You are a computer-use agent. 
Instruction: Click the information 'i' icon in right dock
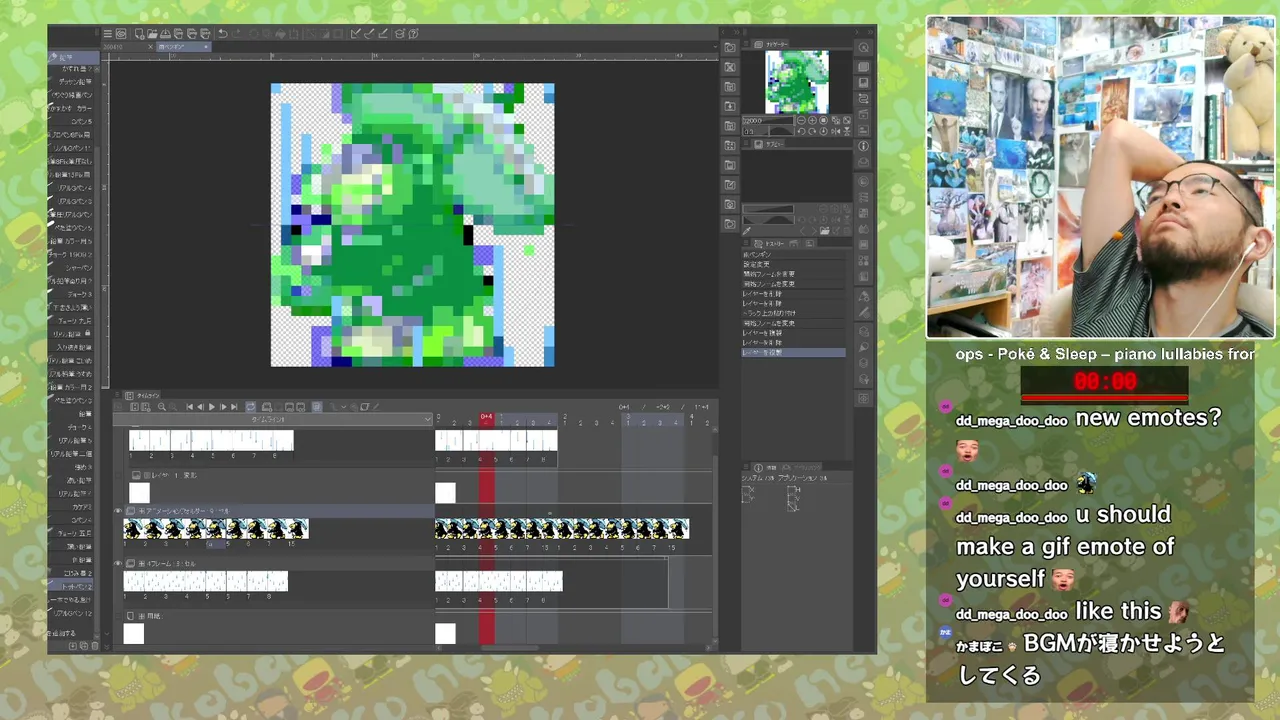coord(863,146)
